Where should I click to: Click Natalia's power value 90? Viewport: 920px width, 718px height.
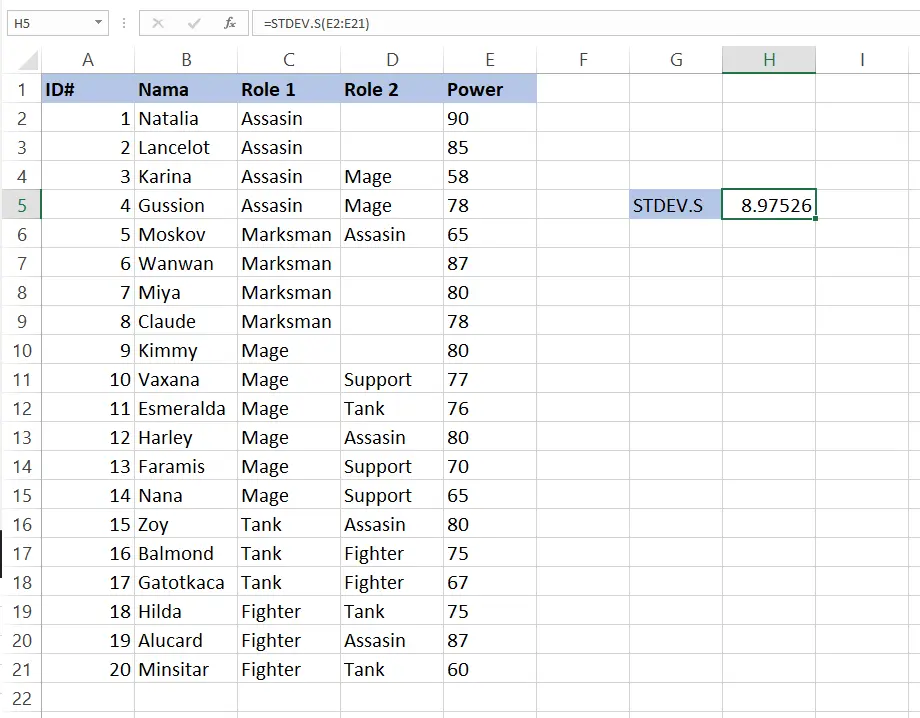pos(490,118)
